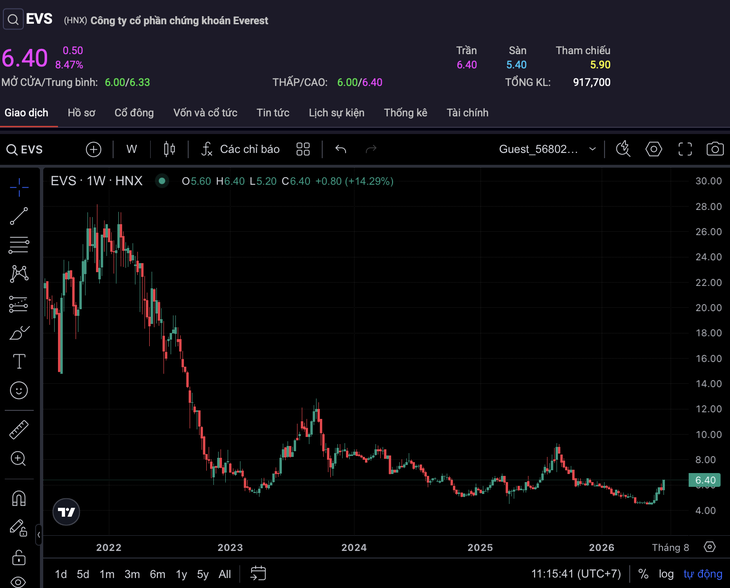
Task: Click the stock search magnifier icon
Action: point(13,20)
